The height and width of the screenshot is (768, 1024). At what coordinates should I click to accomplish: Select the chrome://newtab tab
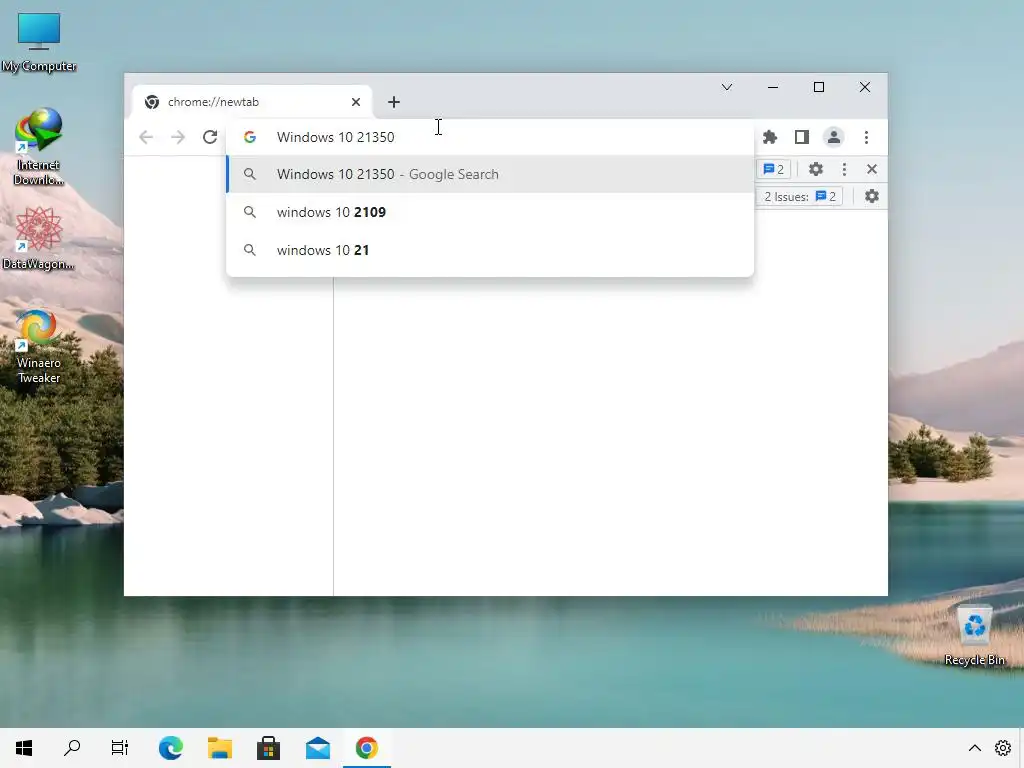pyautogui.click(x=252, y=102)
